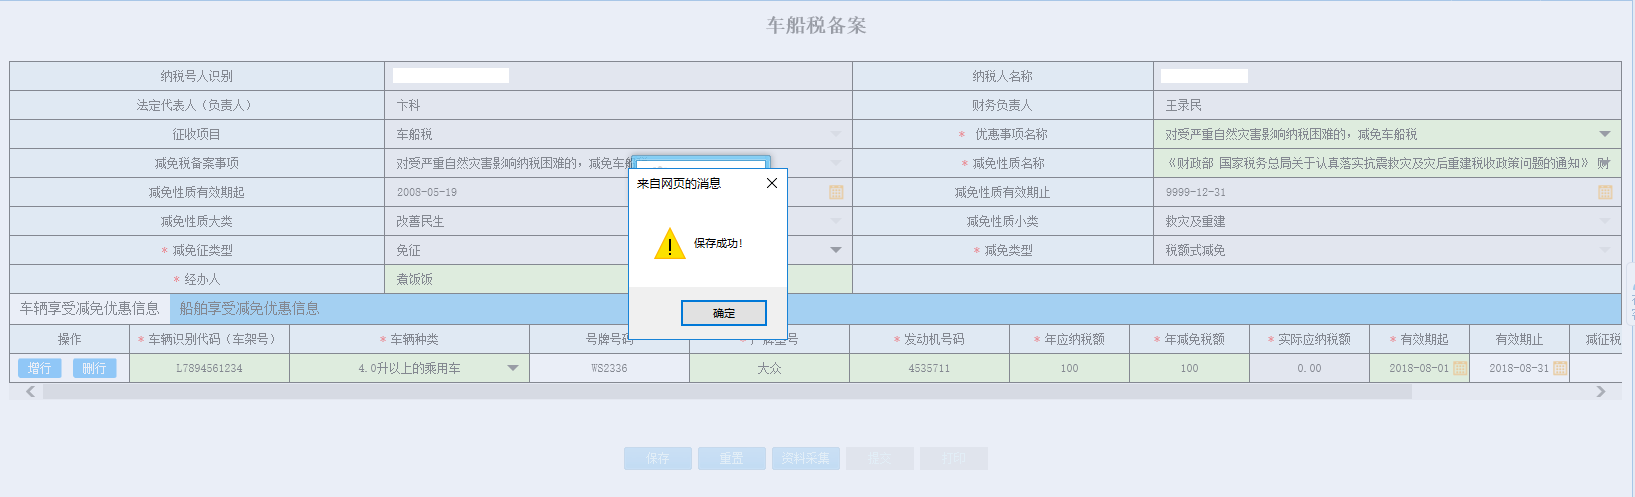Open the calendar icon beside 2018-08-31
The width and height of the screenshot is (1635, 497).
pyautogui.click(x=1560, y=368)
